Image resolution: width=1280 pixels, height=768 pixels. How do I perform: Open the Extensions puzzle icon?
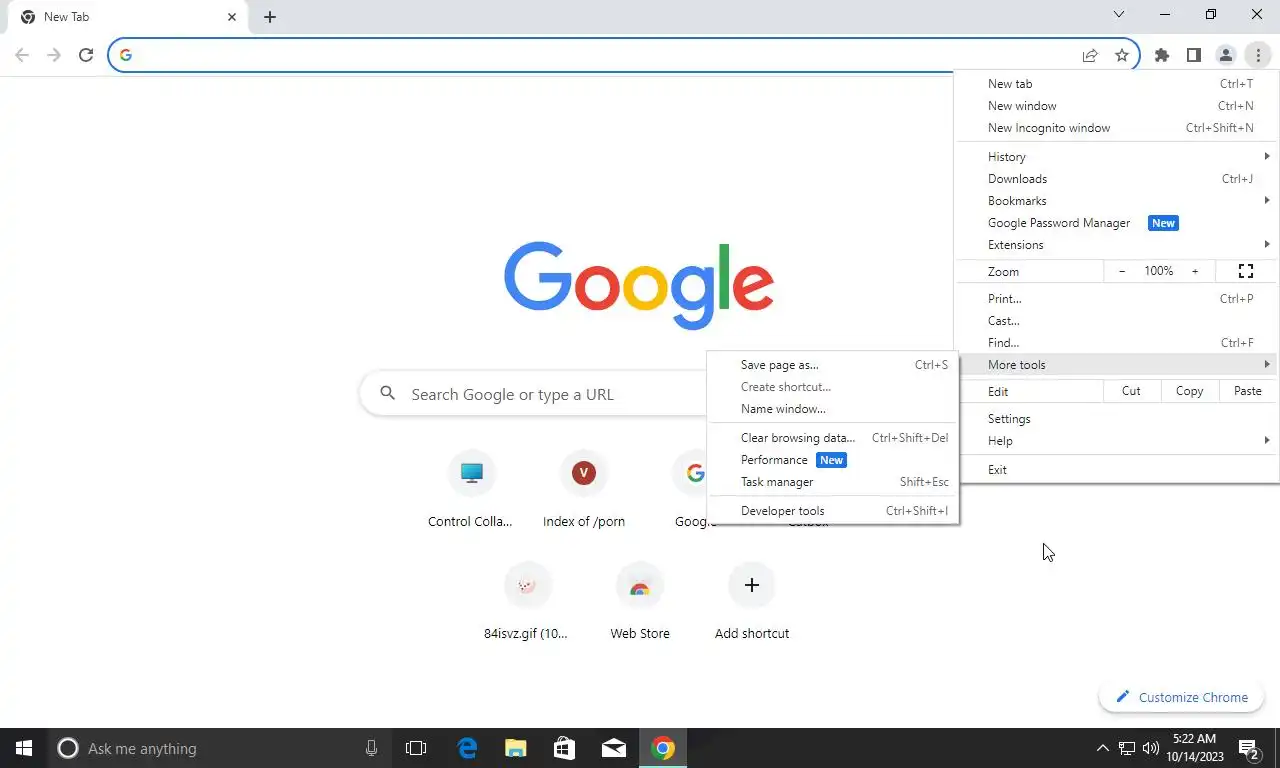coord(1161,56)
